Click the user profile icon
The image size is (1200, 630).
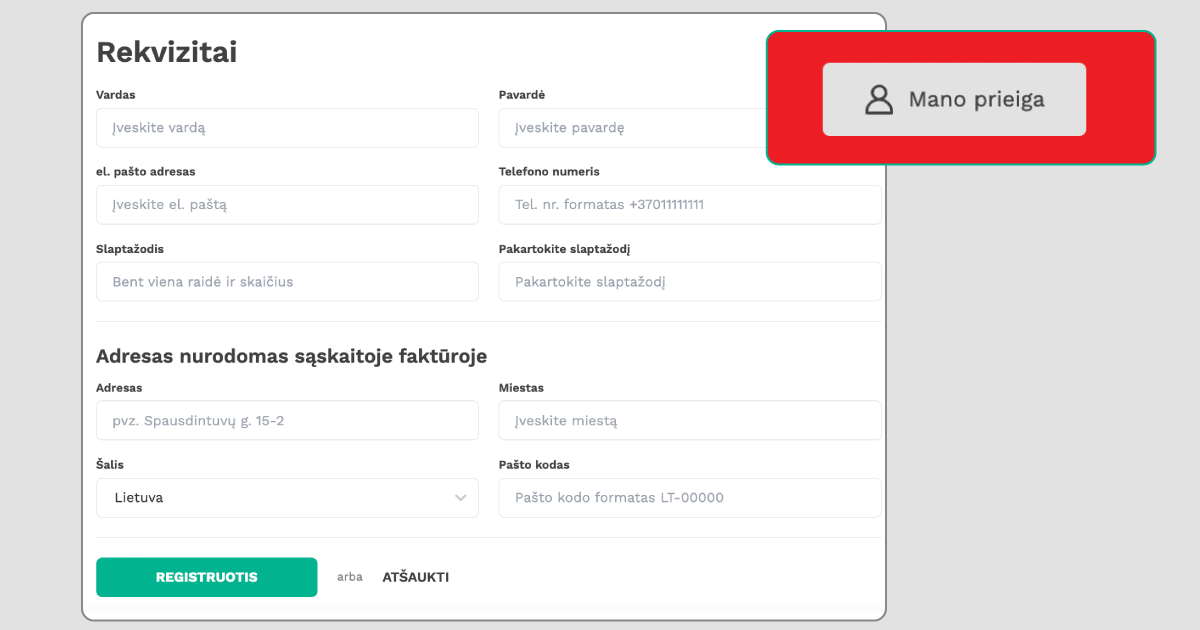(x=879, y=99)
